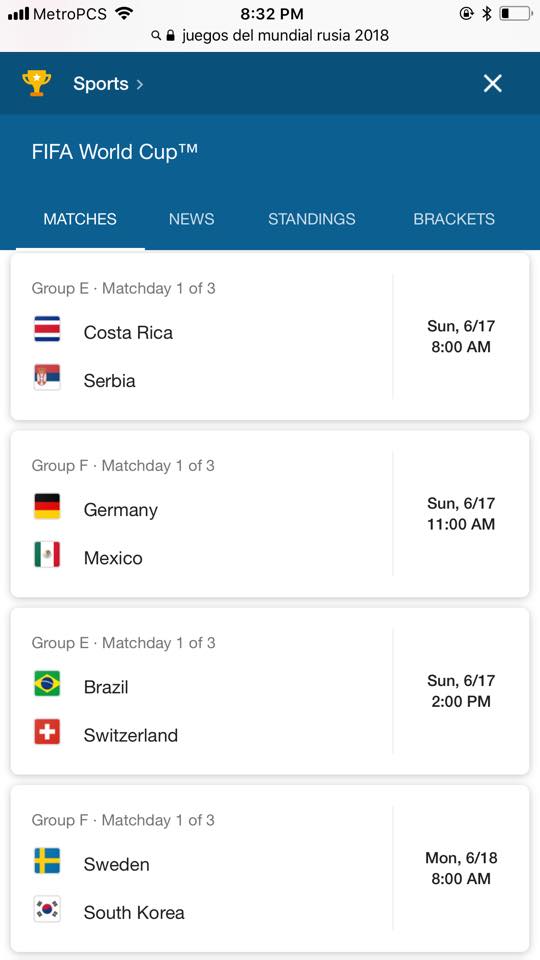Click the South Korea flag icon
The width and height of the screenshot is (540, 960).
pyautogui.click(x=47, y=909)
